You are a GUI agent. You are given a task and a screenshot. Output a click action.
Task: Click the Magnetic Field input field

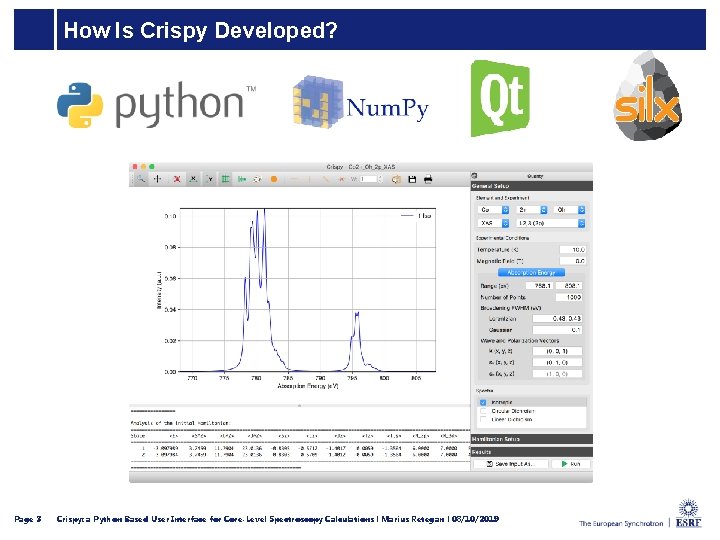point(573,261)
